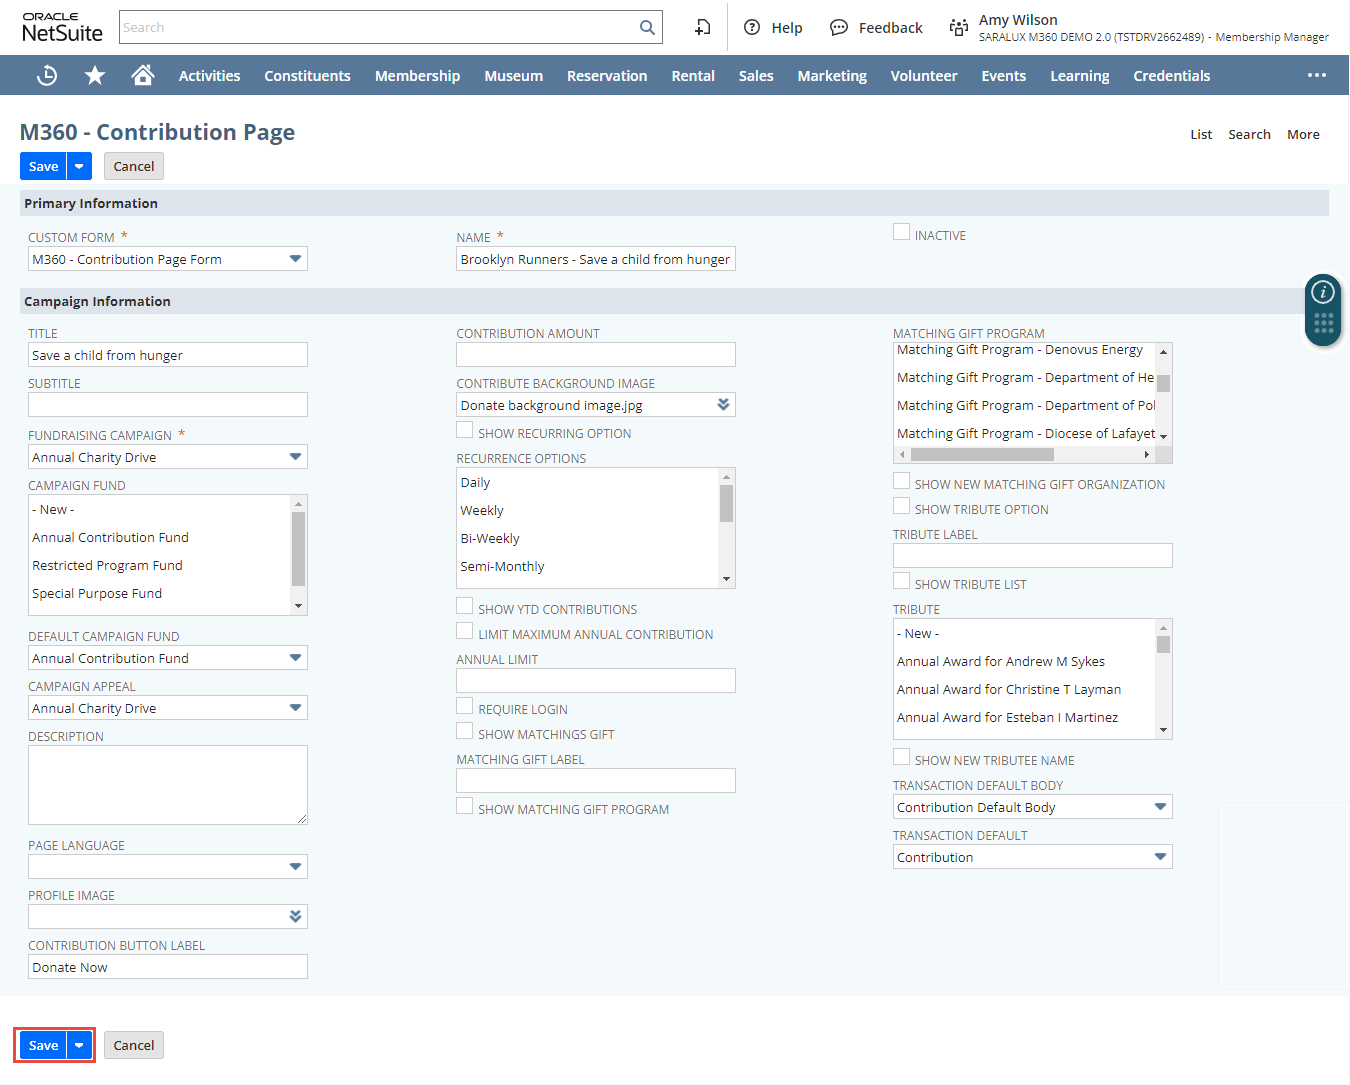Check the Inactive checkbox
The width and height of the screenshot is (1350, 1085).
tap(902, 233)
